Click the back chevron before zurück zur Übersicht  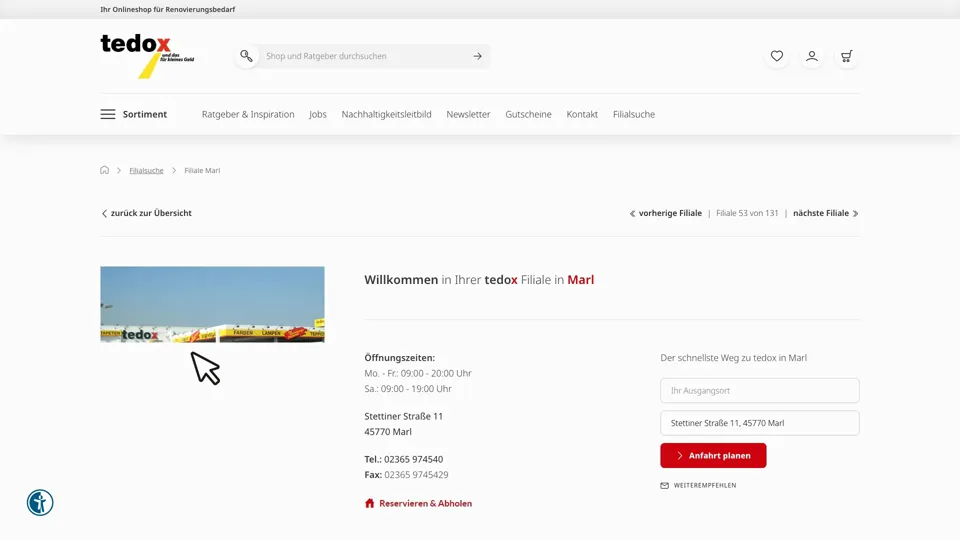pyautogui.click(x=104, y=214)
